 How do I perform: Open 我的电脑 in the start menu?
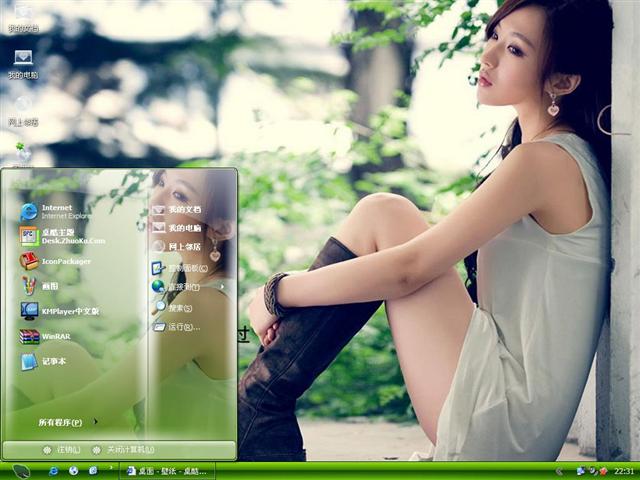click(x=177, y=228)
